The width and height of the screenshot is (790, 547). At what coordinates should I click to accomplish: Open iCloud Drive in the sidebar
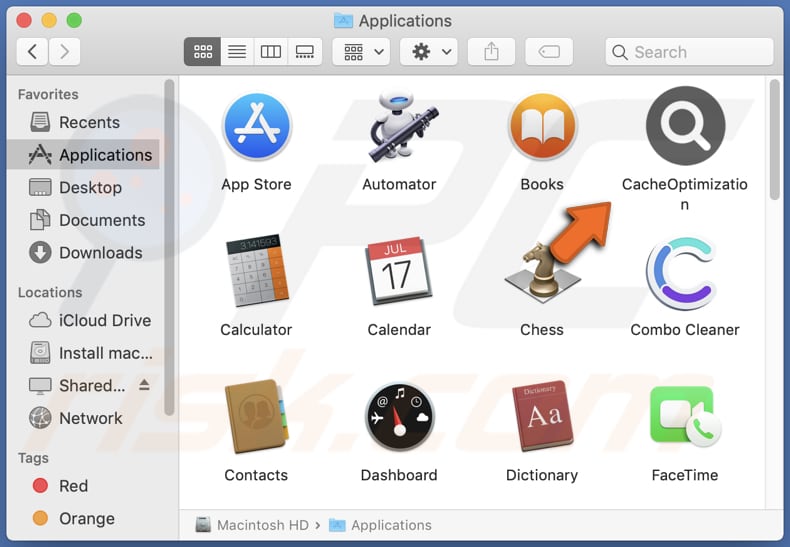84,320
